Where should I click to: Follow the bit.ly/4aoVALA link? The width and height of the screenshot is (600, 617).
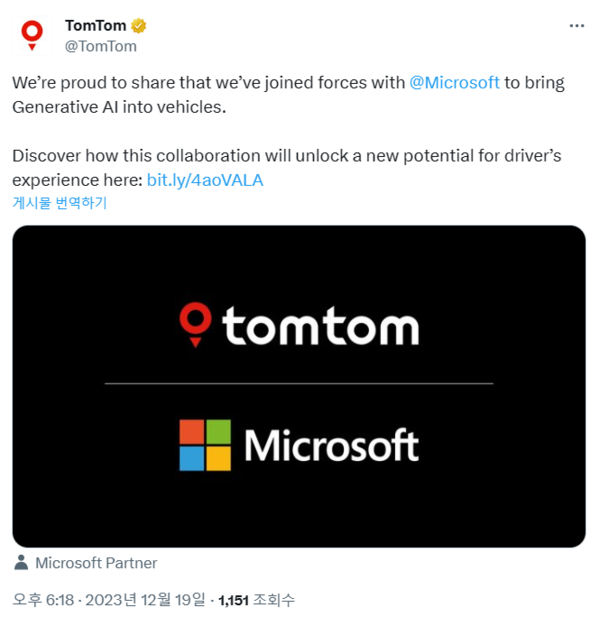coord(205,180)
